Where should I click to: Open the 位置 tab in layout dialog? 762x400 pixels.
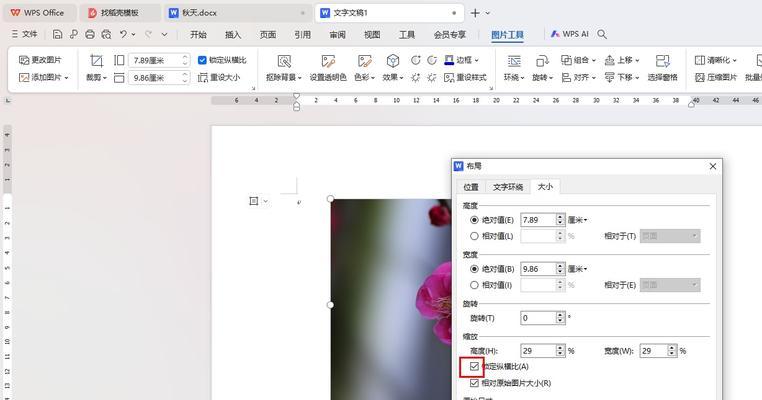(470, 187)
